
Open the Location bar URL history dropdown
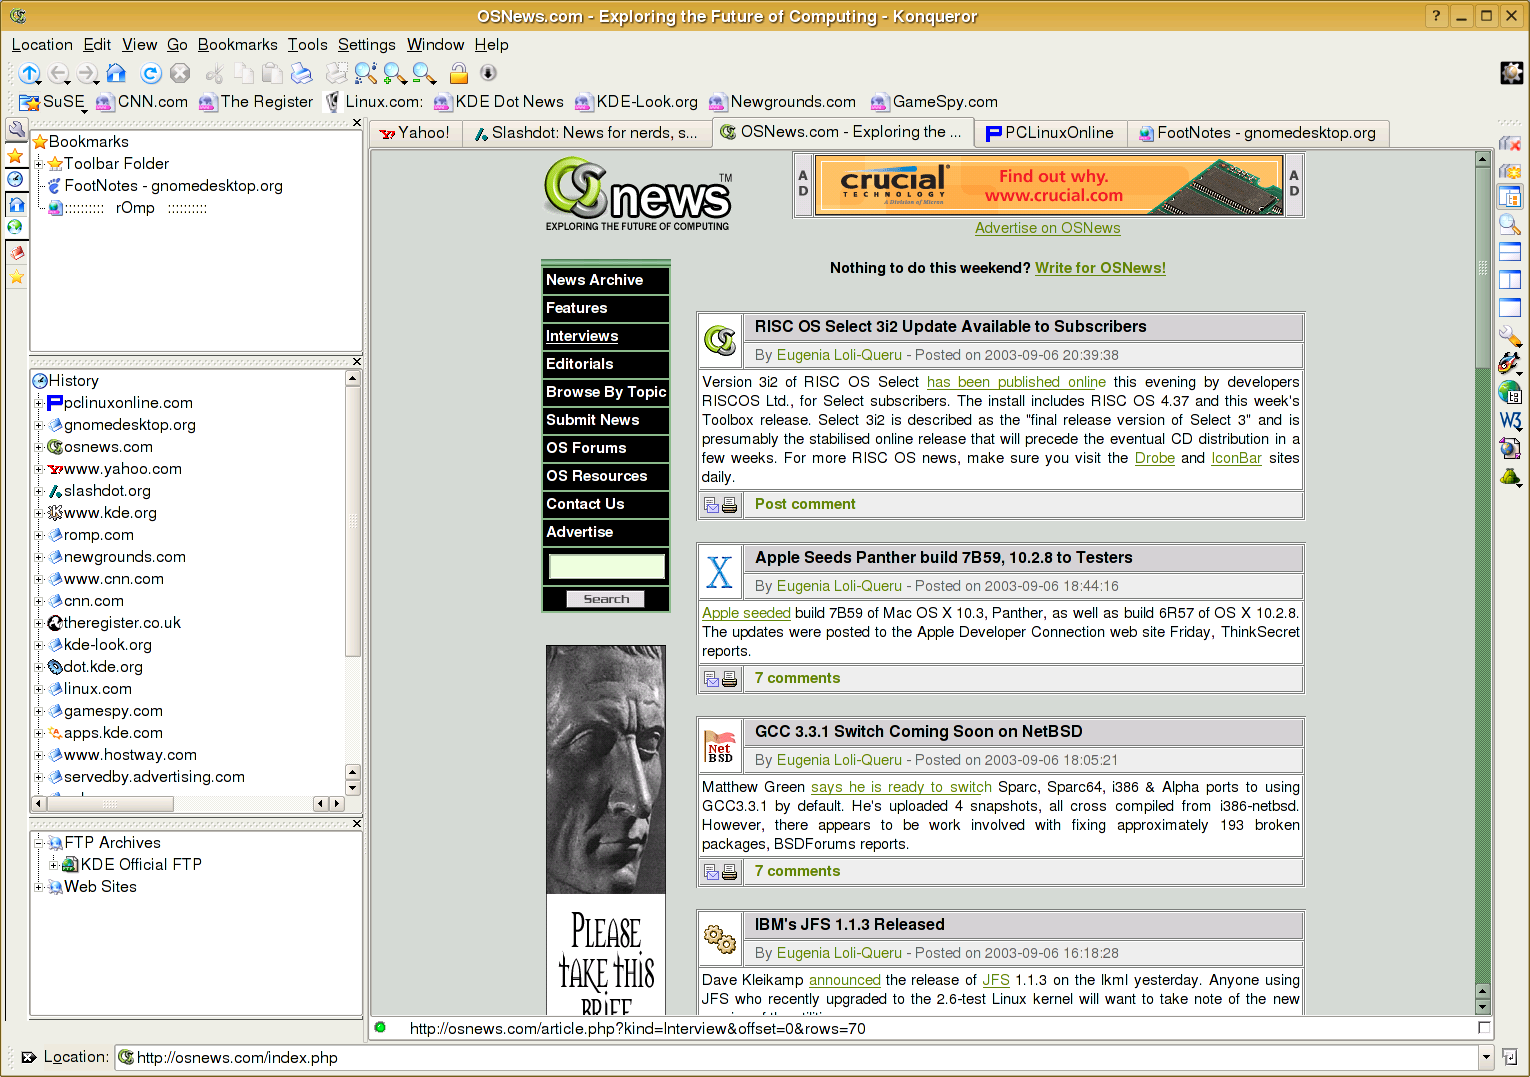pyautogui.click(x=1486, y=1057)
